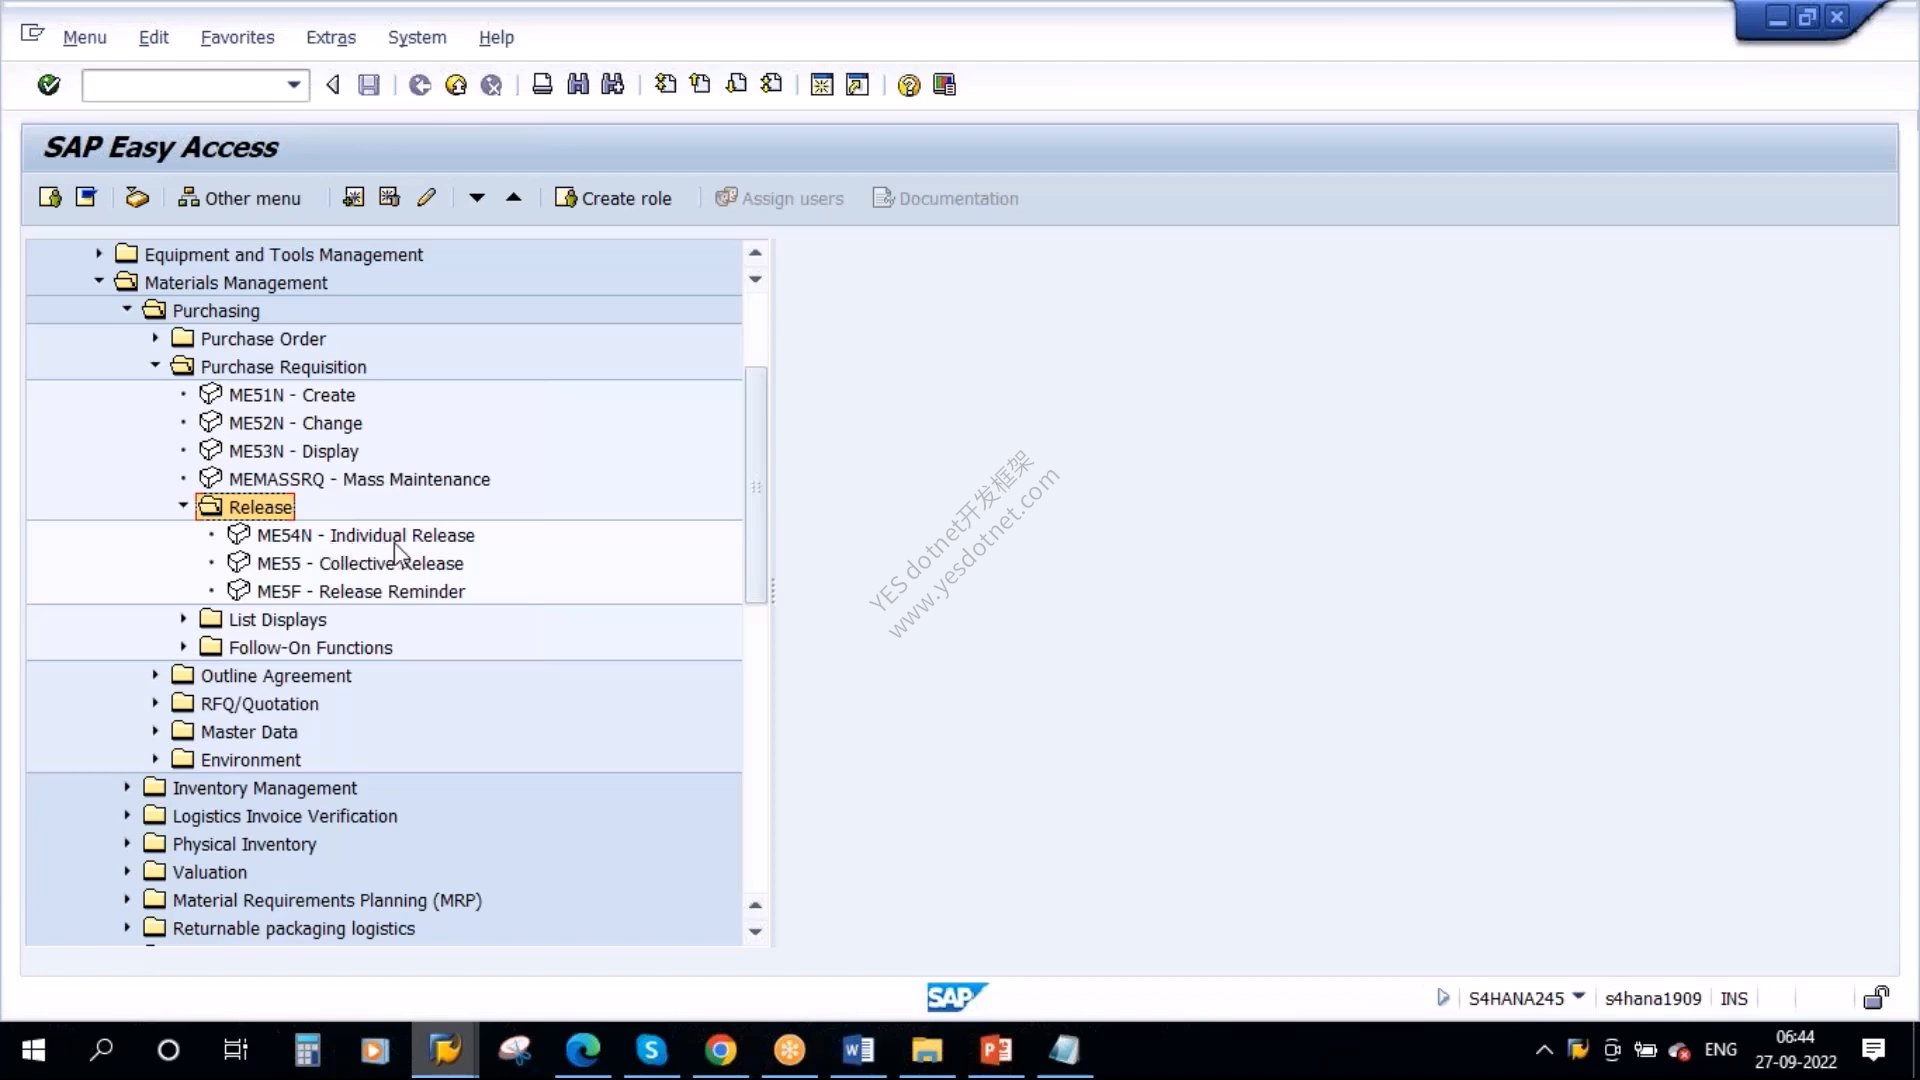Click the Last Page icon
Screen dimensions: 1920x1080
[x=771, y=85]
